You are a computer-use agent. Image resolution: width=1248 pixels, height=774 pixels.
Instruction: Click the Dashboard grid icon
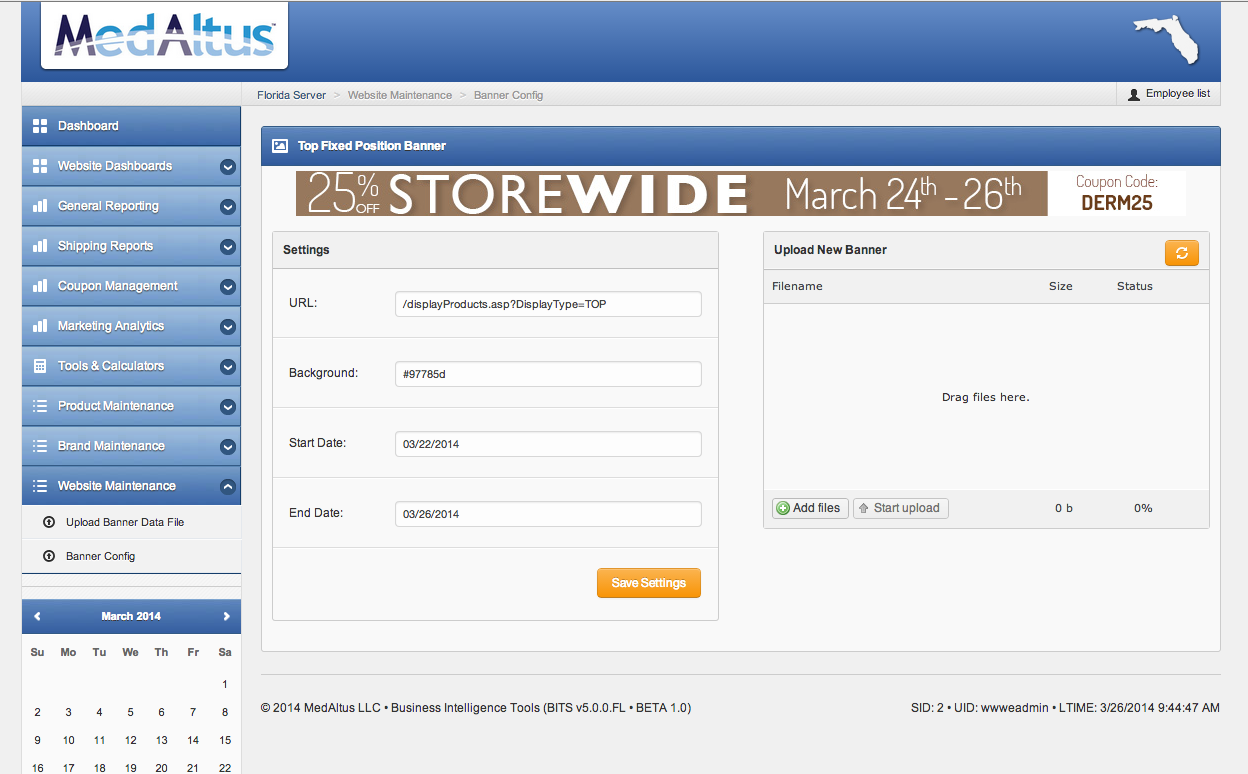click(40, 126)
